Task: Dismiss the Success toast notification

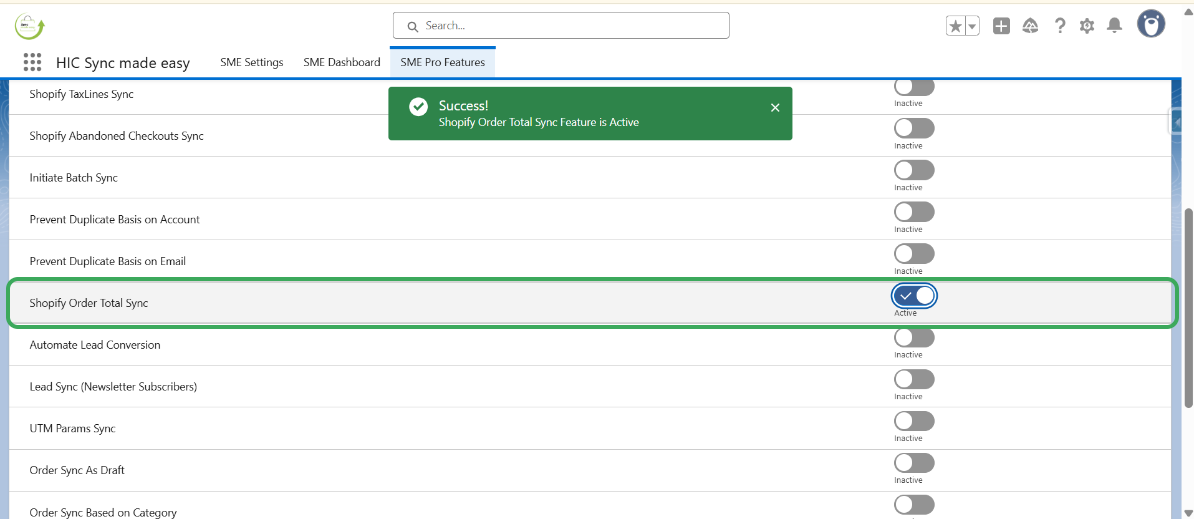Action: (775, 108)
